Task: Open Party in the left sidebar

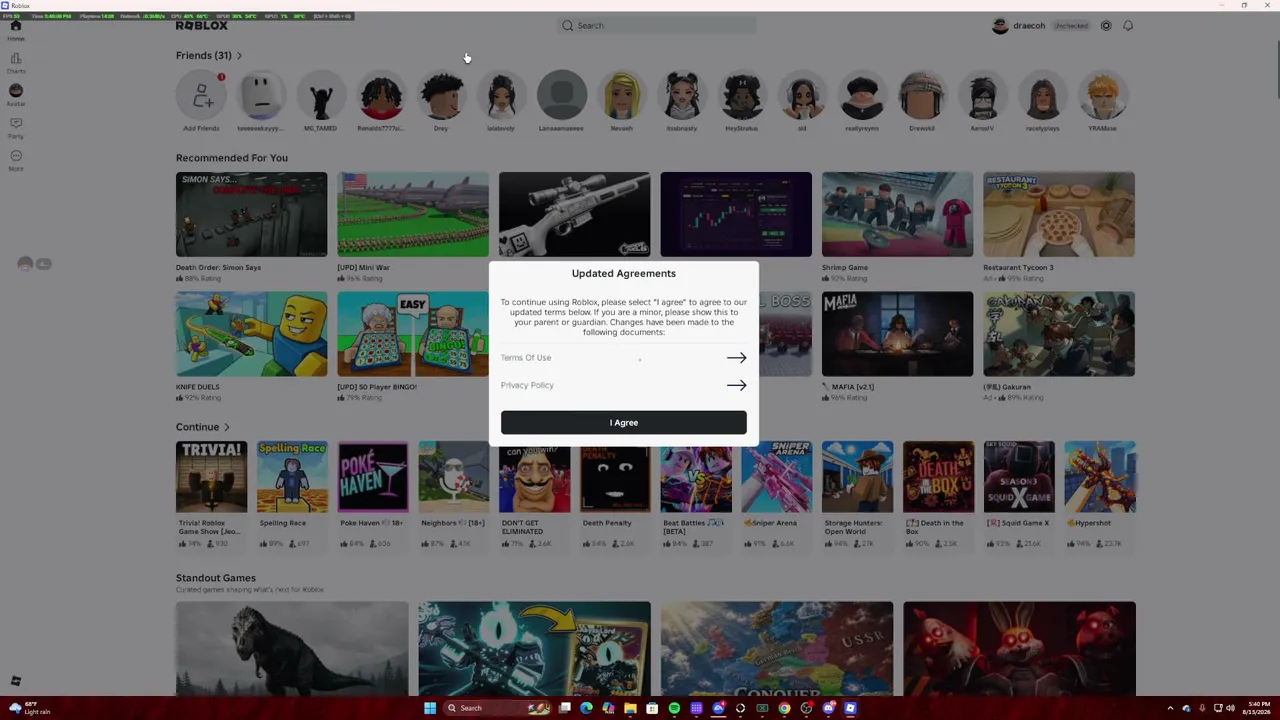Action: click(x=16, y=127)
